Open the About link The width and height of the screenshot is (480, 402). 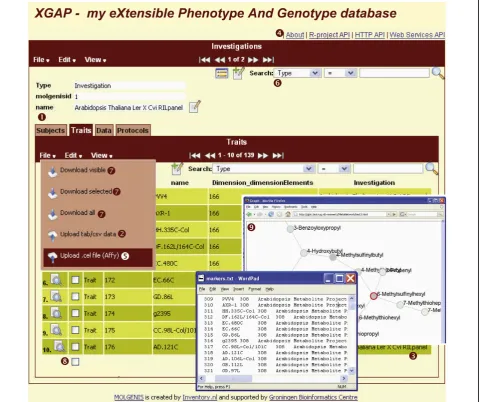point(295,35)
